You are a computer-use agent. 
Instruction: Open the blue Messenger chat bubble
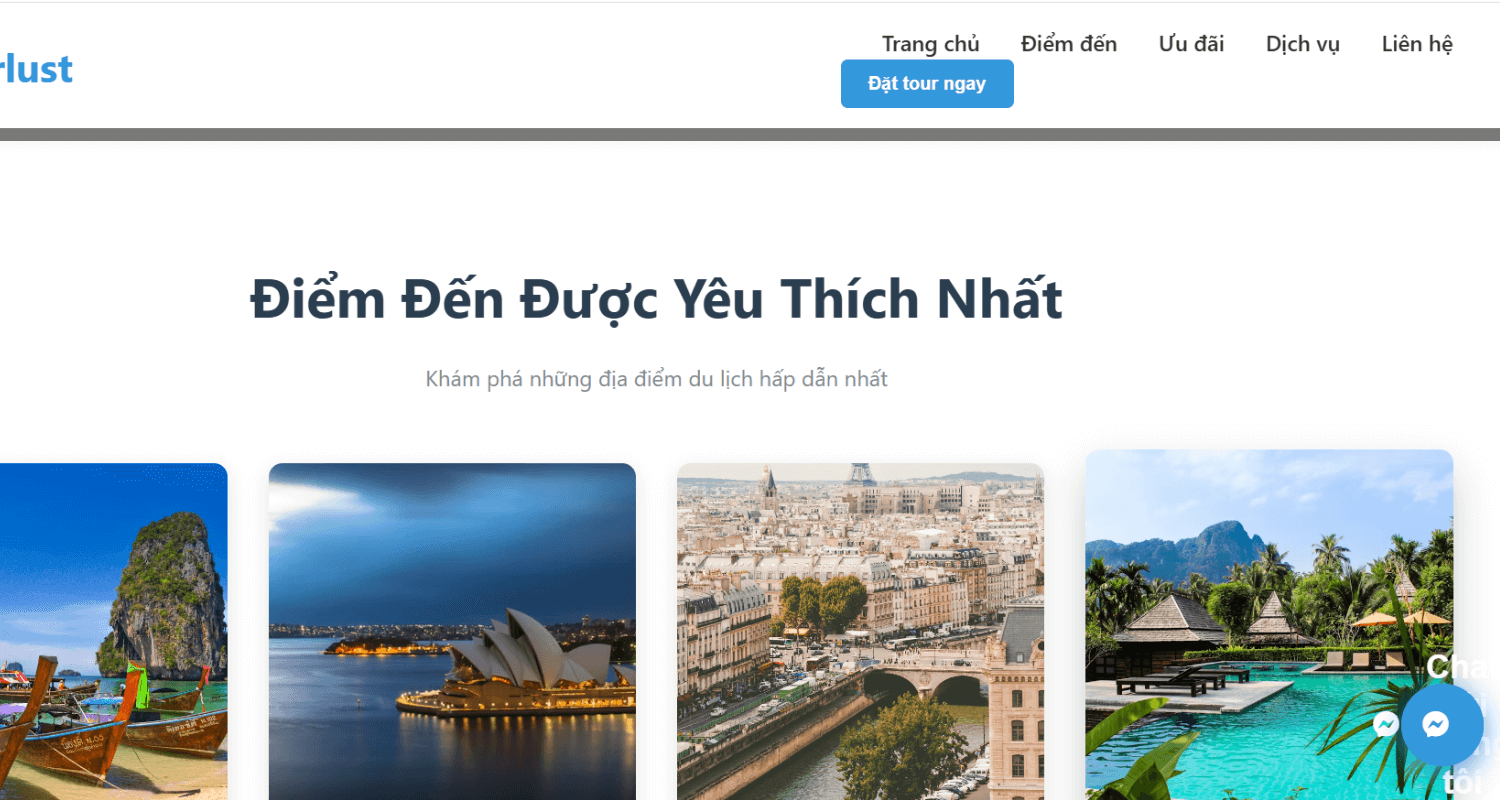point(1442,725)
